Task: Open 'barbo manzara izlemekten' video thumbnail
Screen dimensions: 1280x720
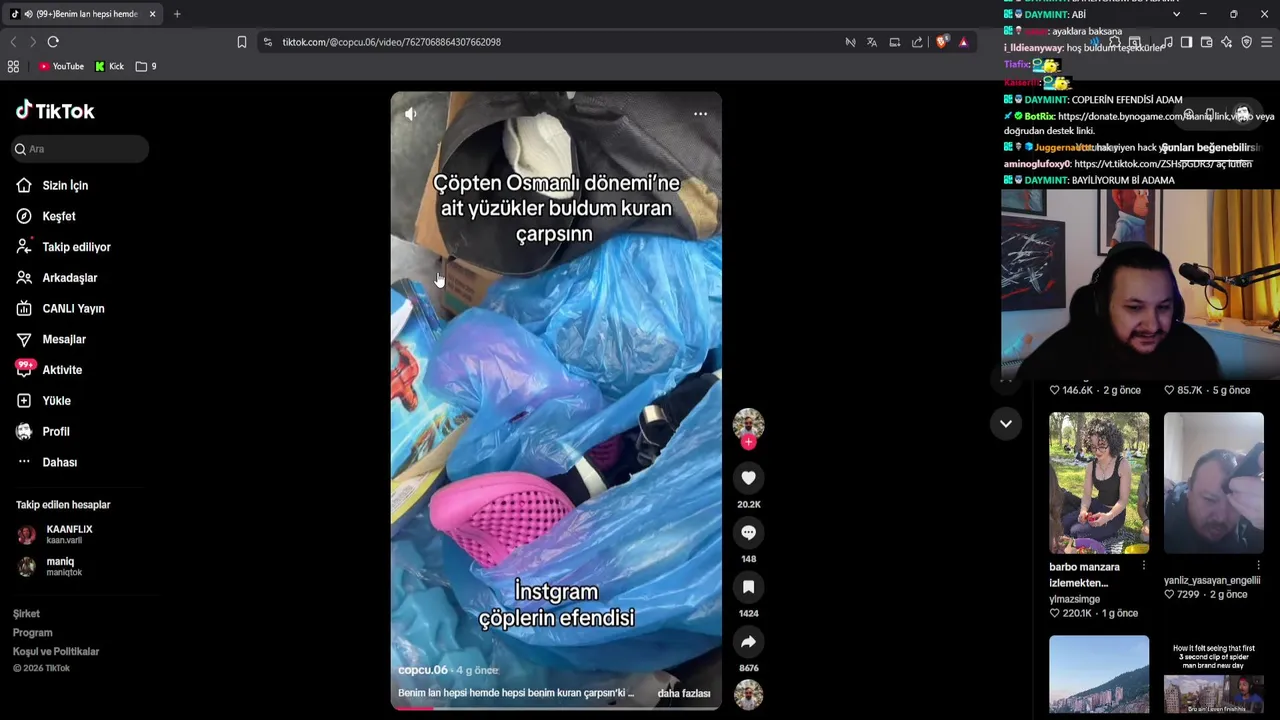Action: [1099, 483]
